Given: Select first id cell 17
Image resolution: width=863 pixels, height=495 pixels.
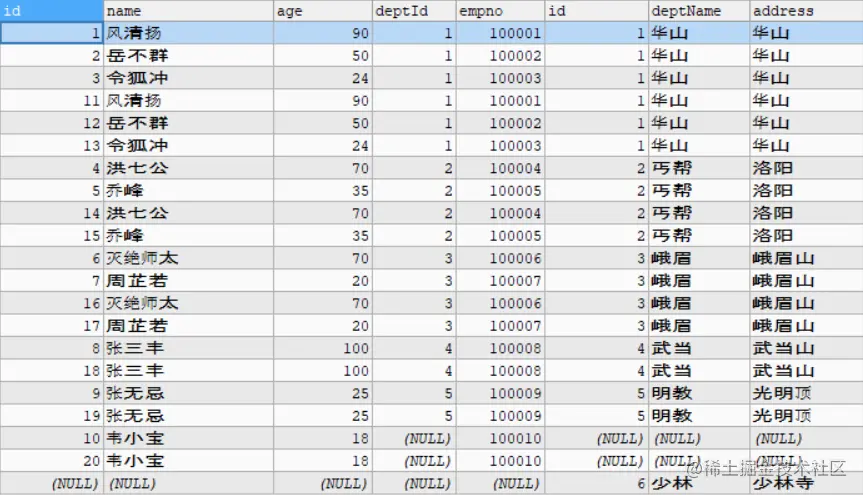Looking at the screenshot, I should (52, 327).
